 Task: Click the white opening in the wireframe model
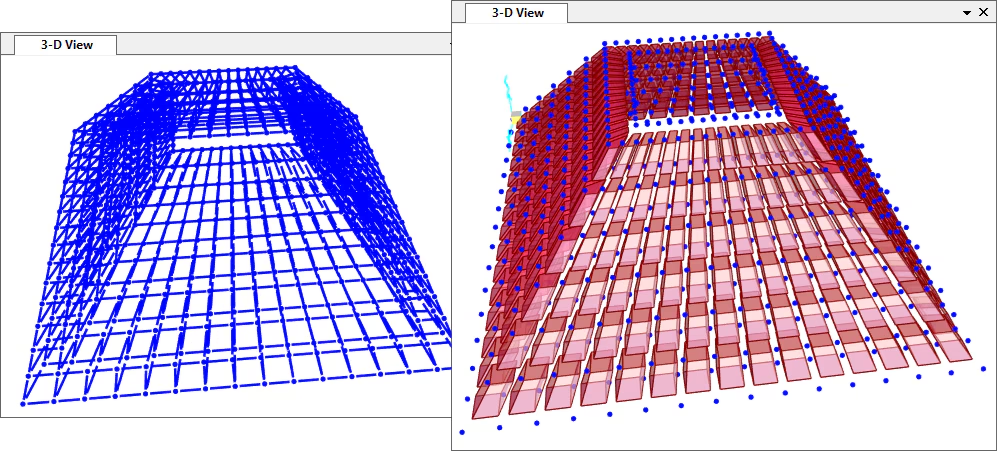[x=232, y=144]
